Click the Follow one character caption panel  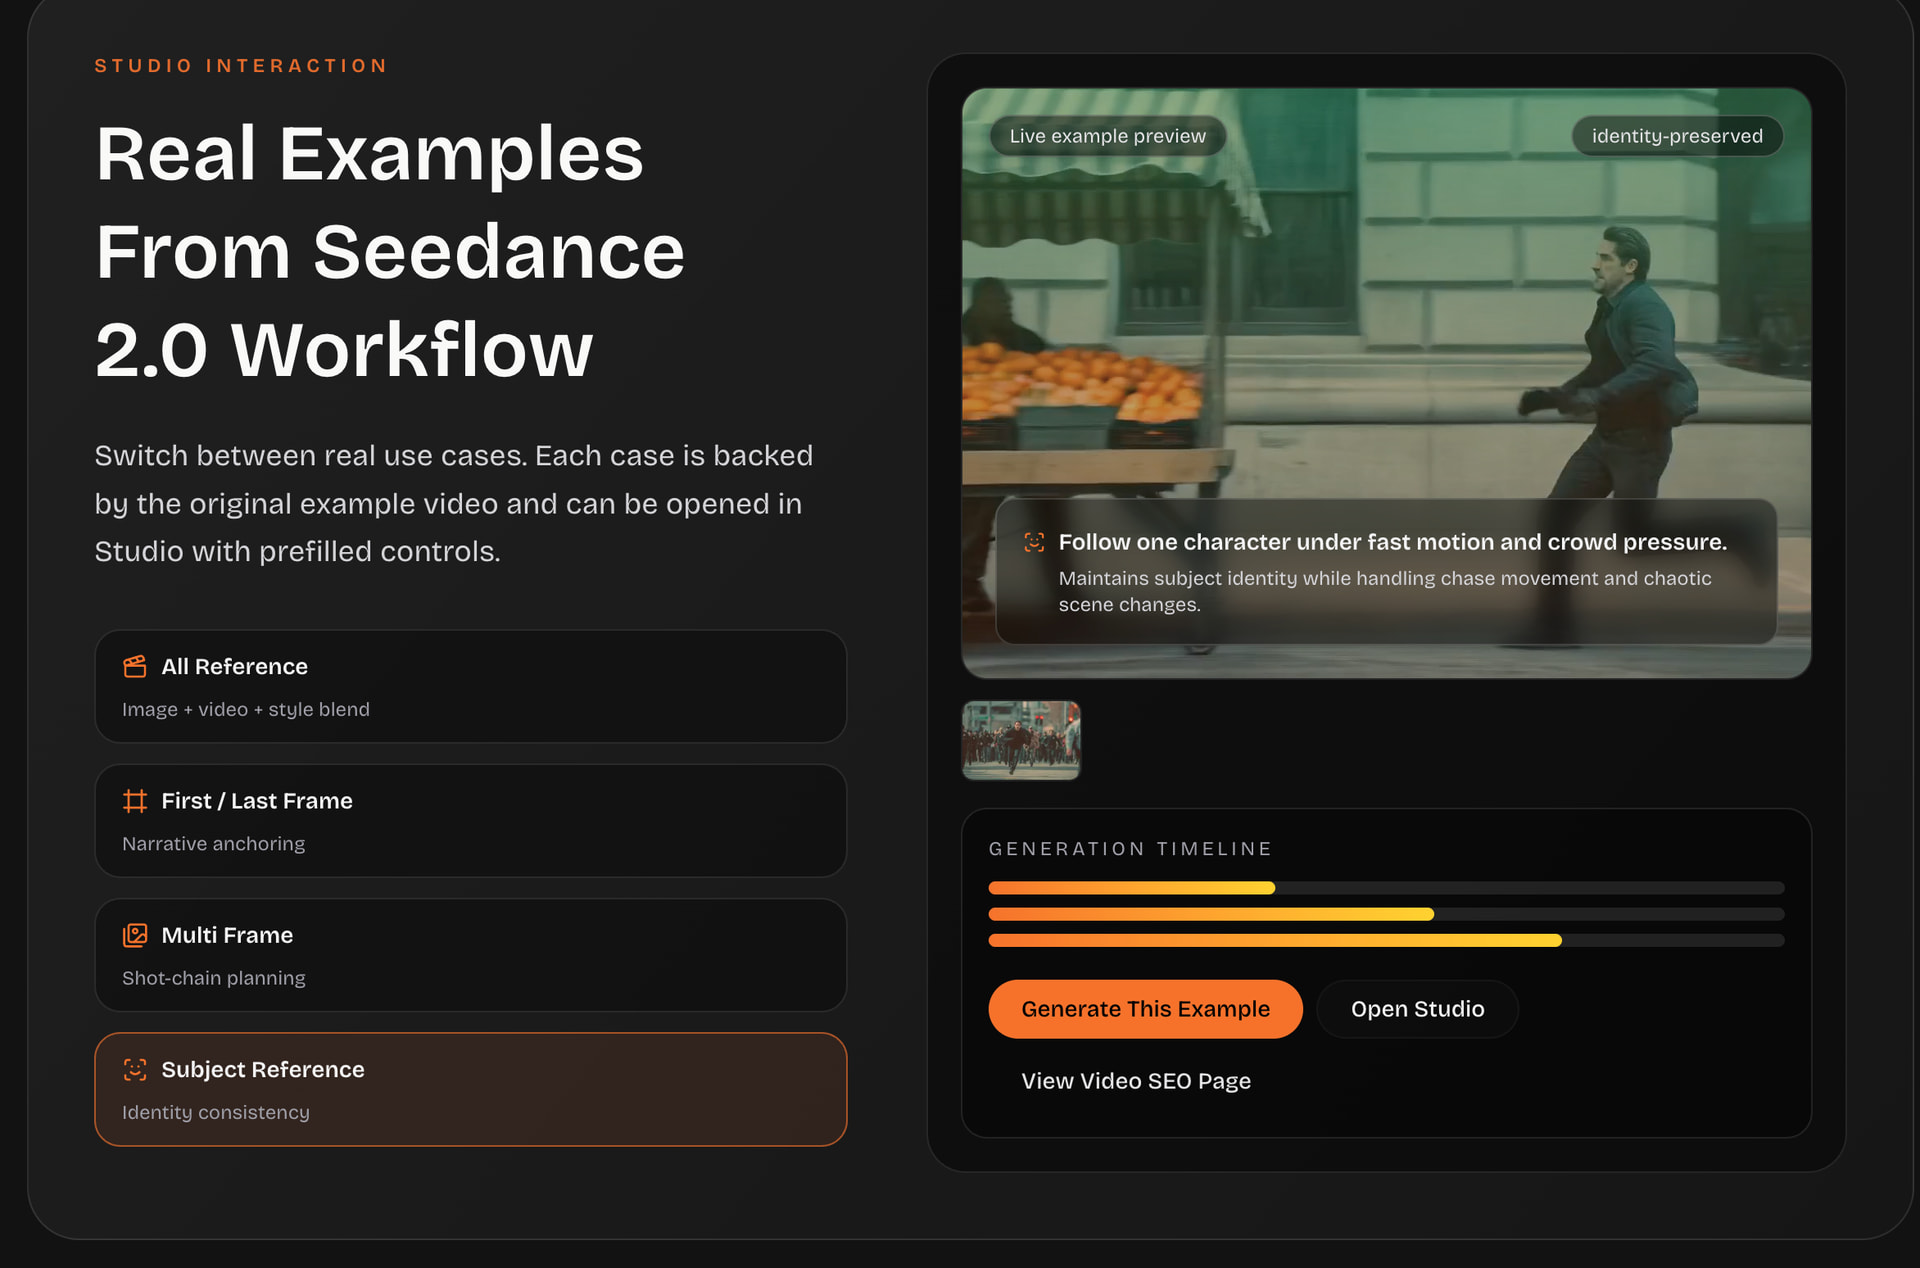(1386, 572)
